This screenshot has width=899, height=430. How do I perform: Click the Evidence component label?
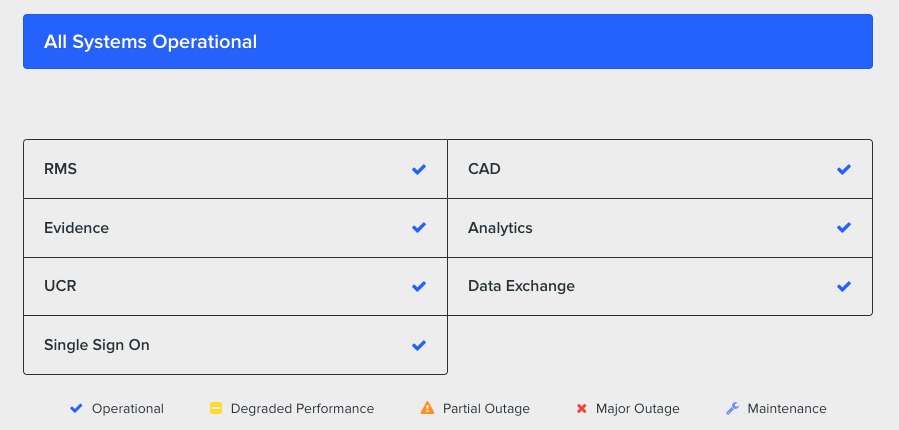click(x=76, y=228)
